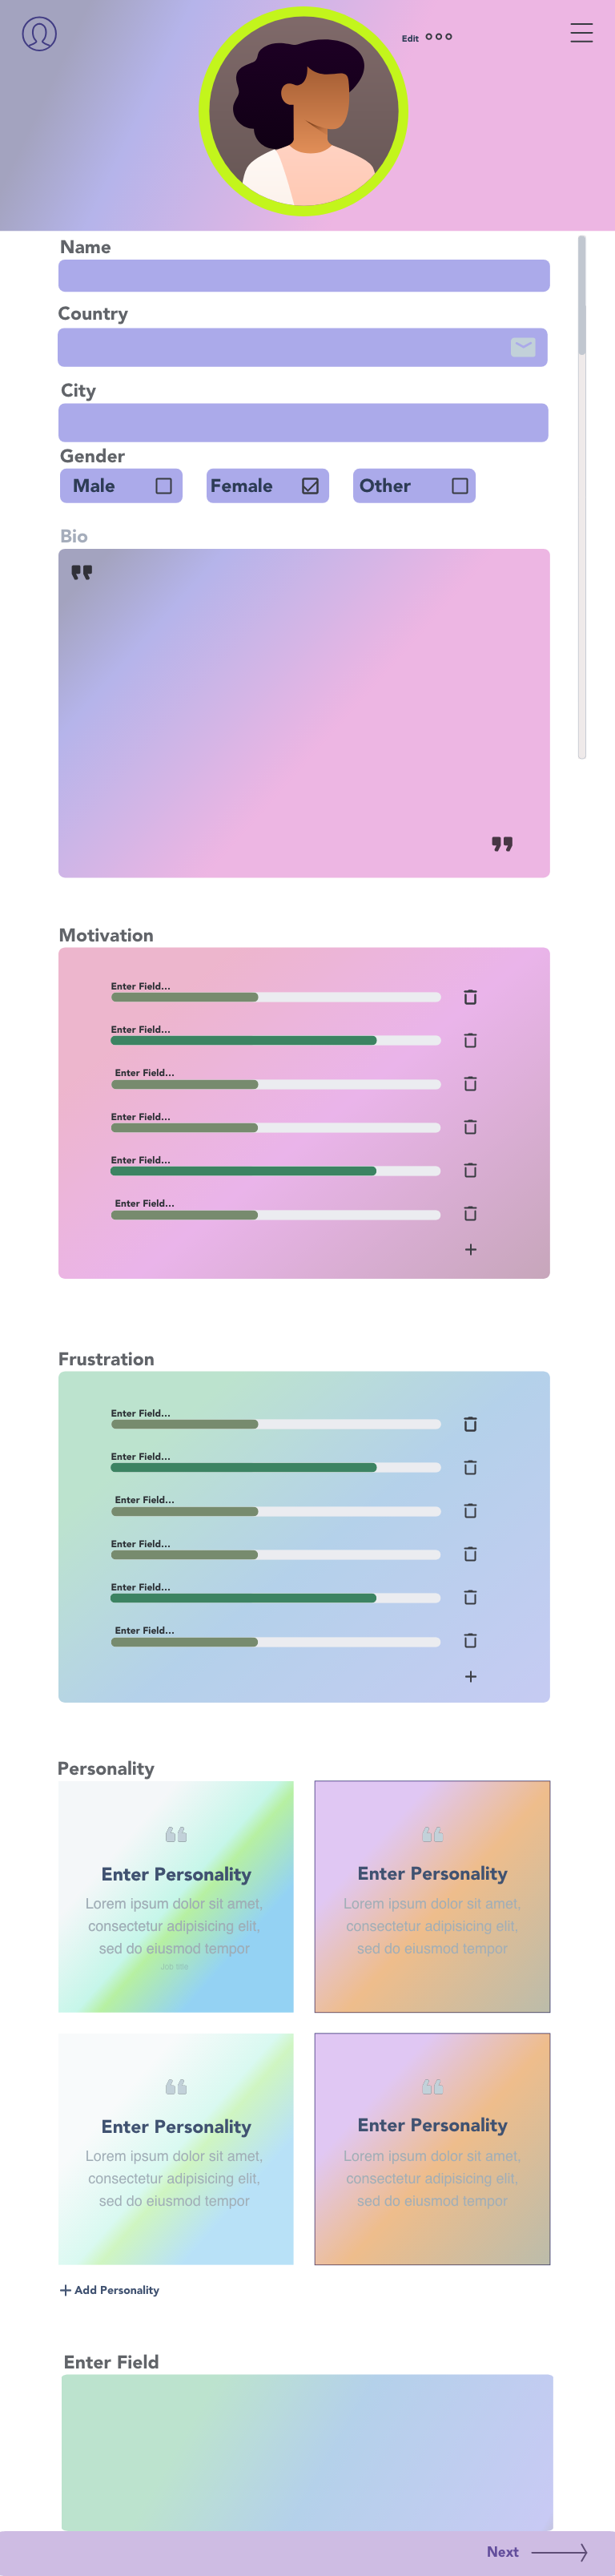
Task: Delete the last Motivation entry
Action: click(470, 1214)
